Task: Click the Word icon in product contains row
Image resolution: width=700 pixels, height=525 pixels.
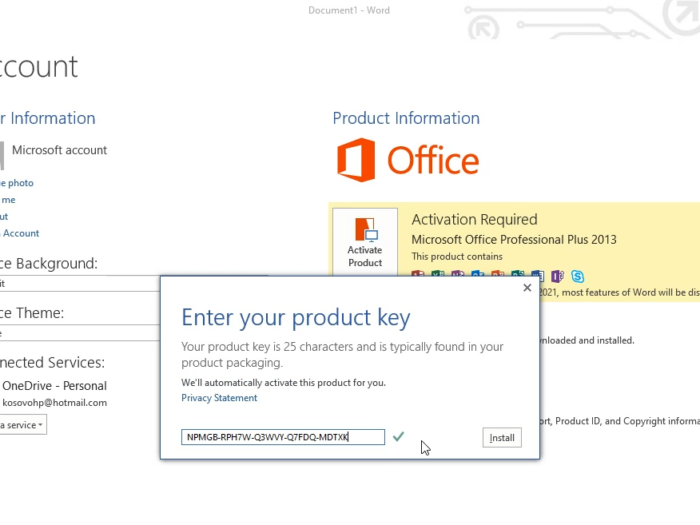Action: tap(538, 276)
